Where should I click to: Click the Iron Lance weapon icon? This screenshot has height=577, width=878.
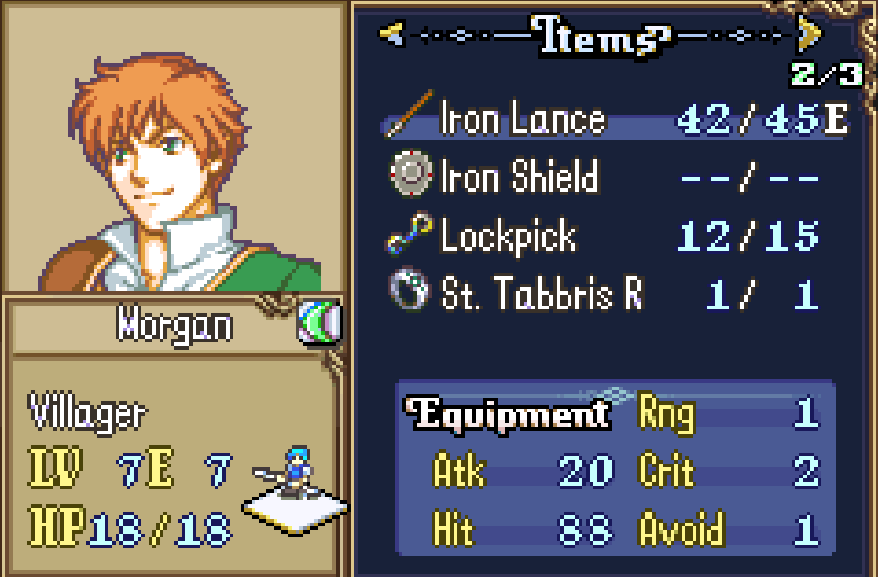click(x=410, y=114)
